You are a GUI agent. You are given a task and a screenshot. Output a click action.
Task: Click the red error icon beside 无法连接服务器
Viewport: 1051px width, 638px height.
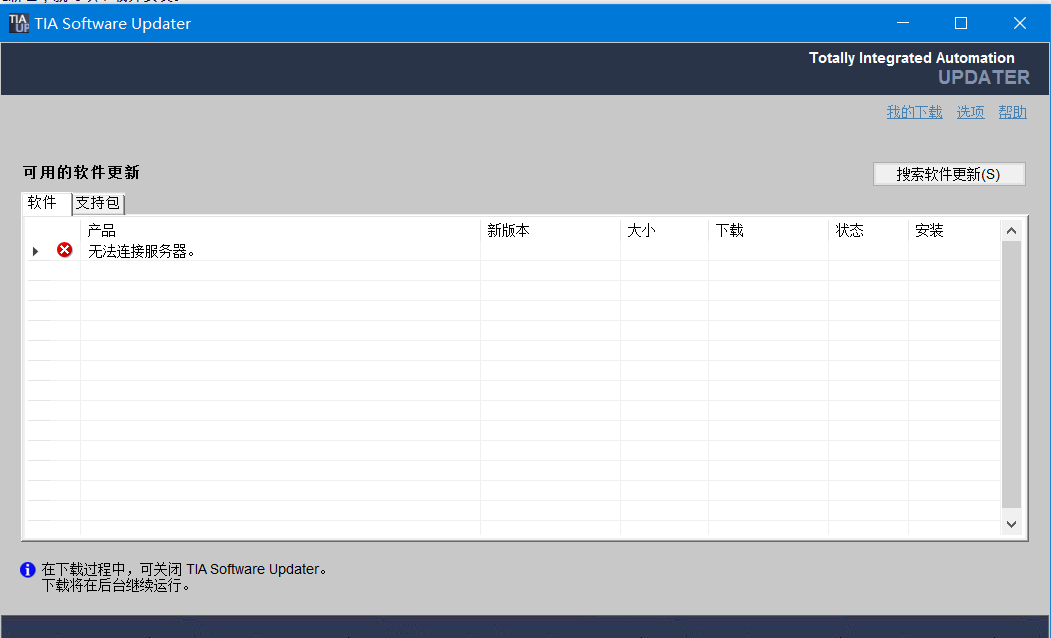pos(64,250)
